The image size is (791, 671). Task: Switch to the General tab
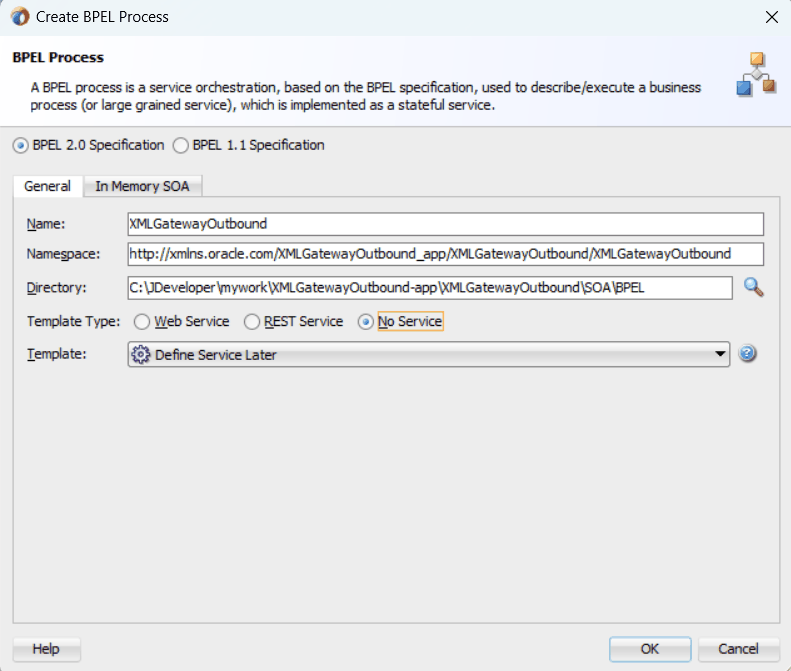[47, 186]
